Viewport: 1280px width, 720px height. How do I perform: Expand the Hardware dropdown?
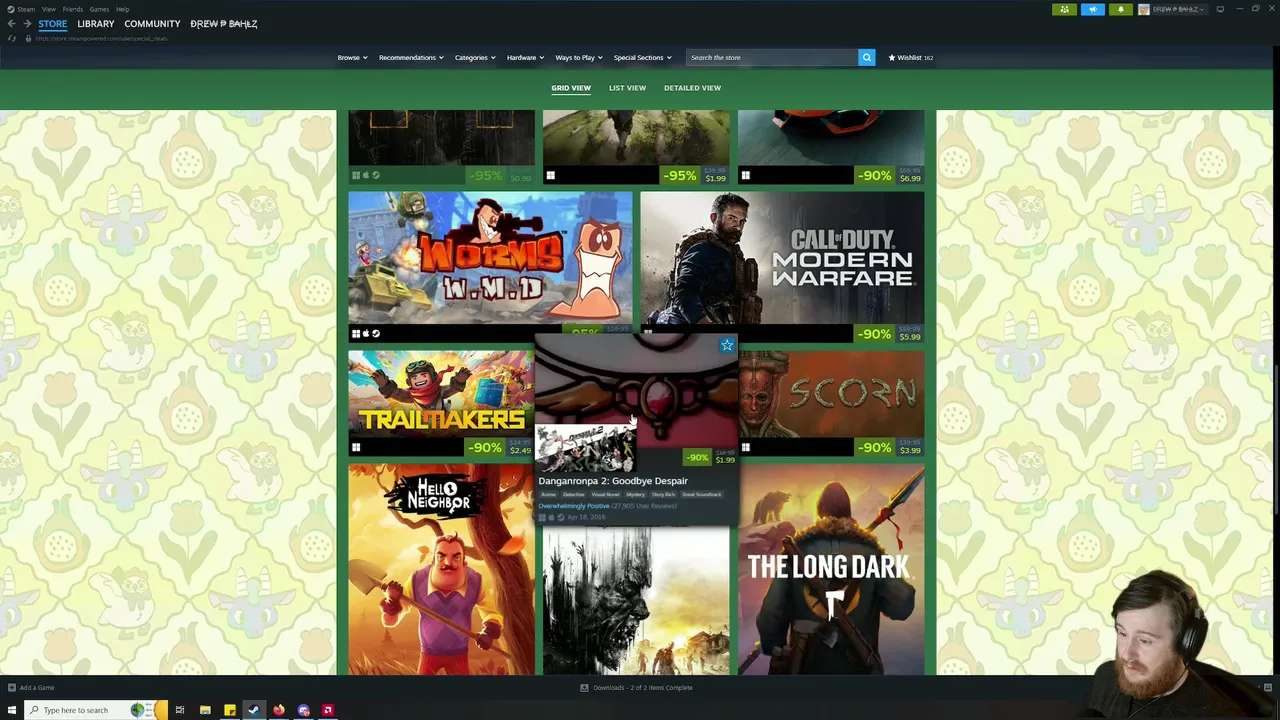[x=525, y=57]
